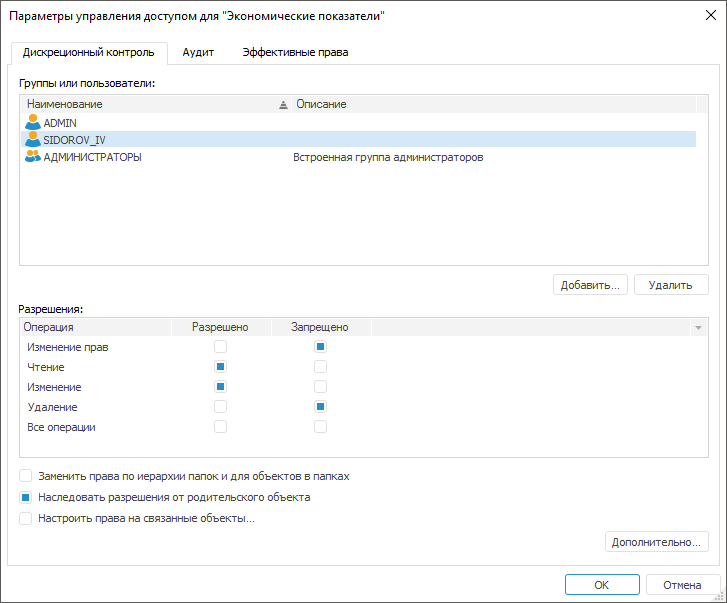This screenshot has width=727, height=603.
Task: Allow Чтение in Разрешено column
Action: click(x=221, y=367)
